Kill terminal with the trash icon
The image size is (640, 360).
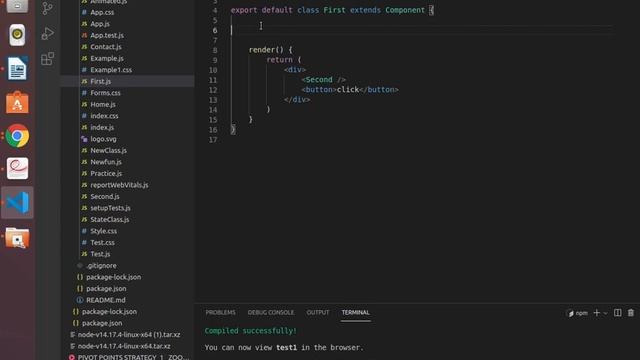pyautogui.click(x=631, y=313)
